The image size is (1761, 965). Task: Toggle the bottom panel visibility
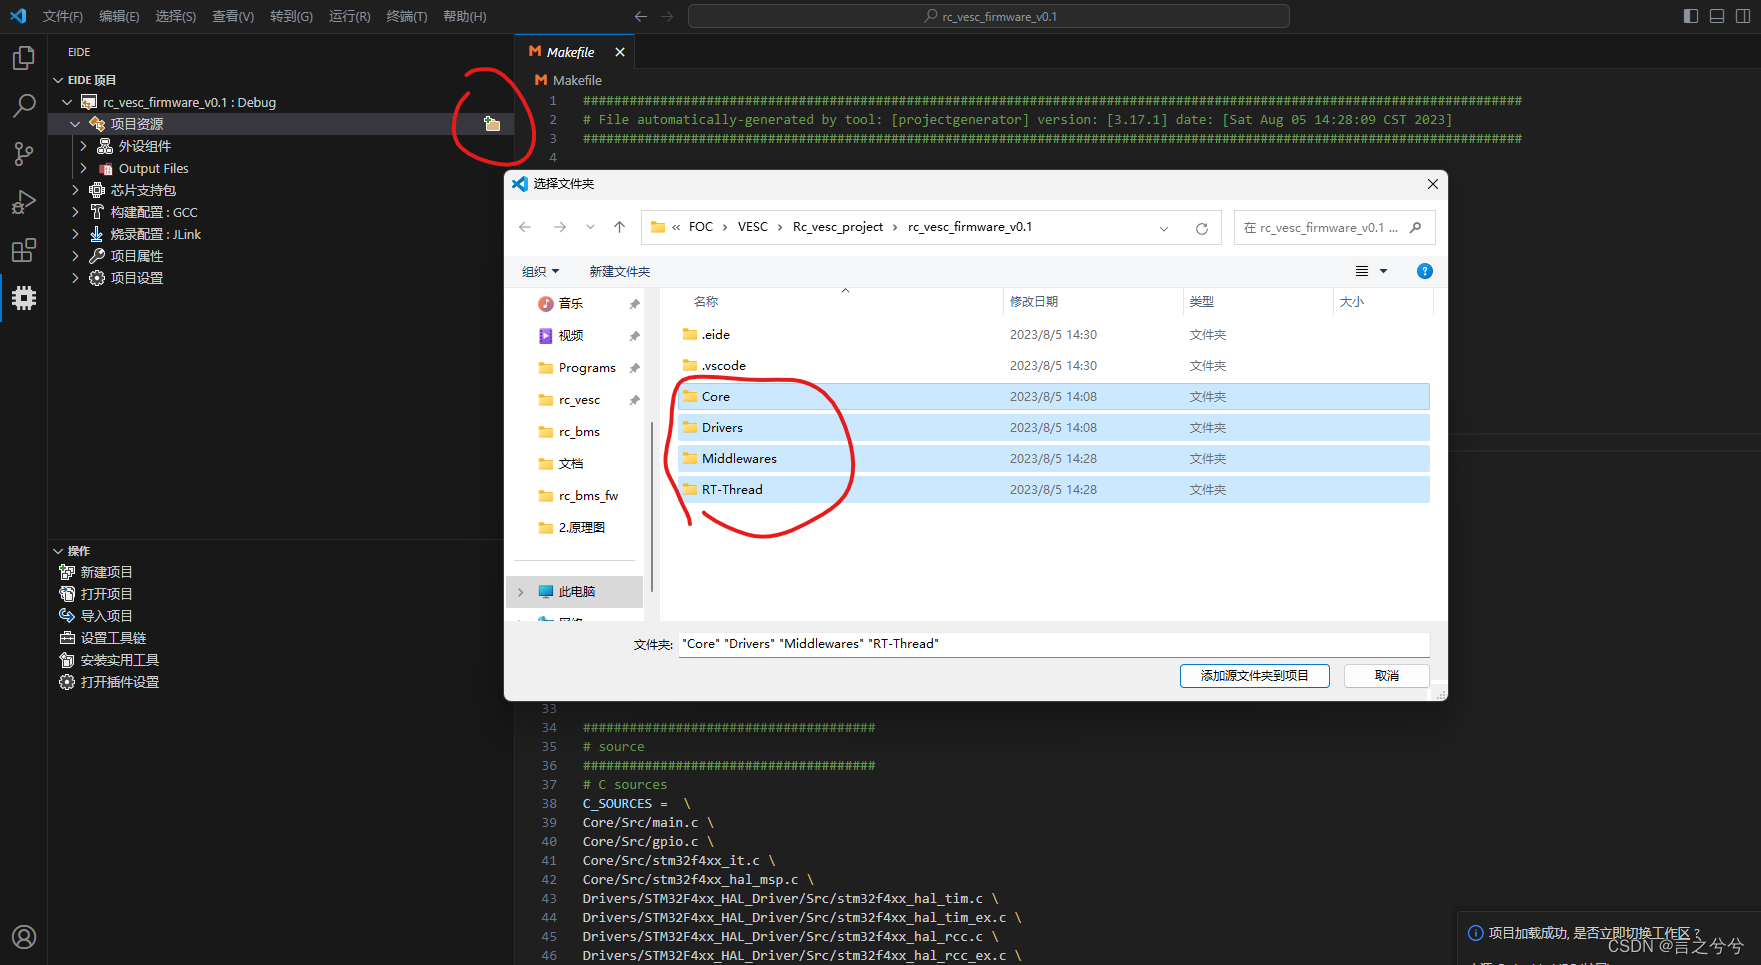point(1716,15)
